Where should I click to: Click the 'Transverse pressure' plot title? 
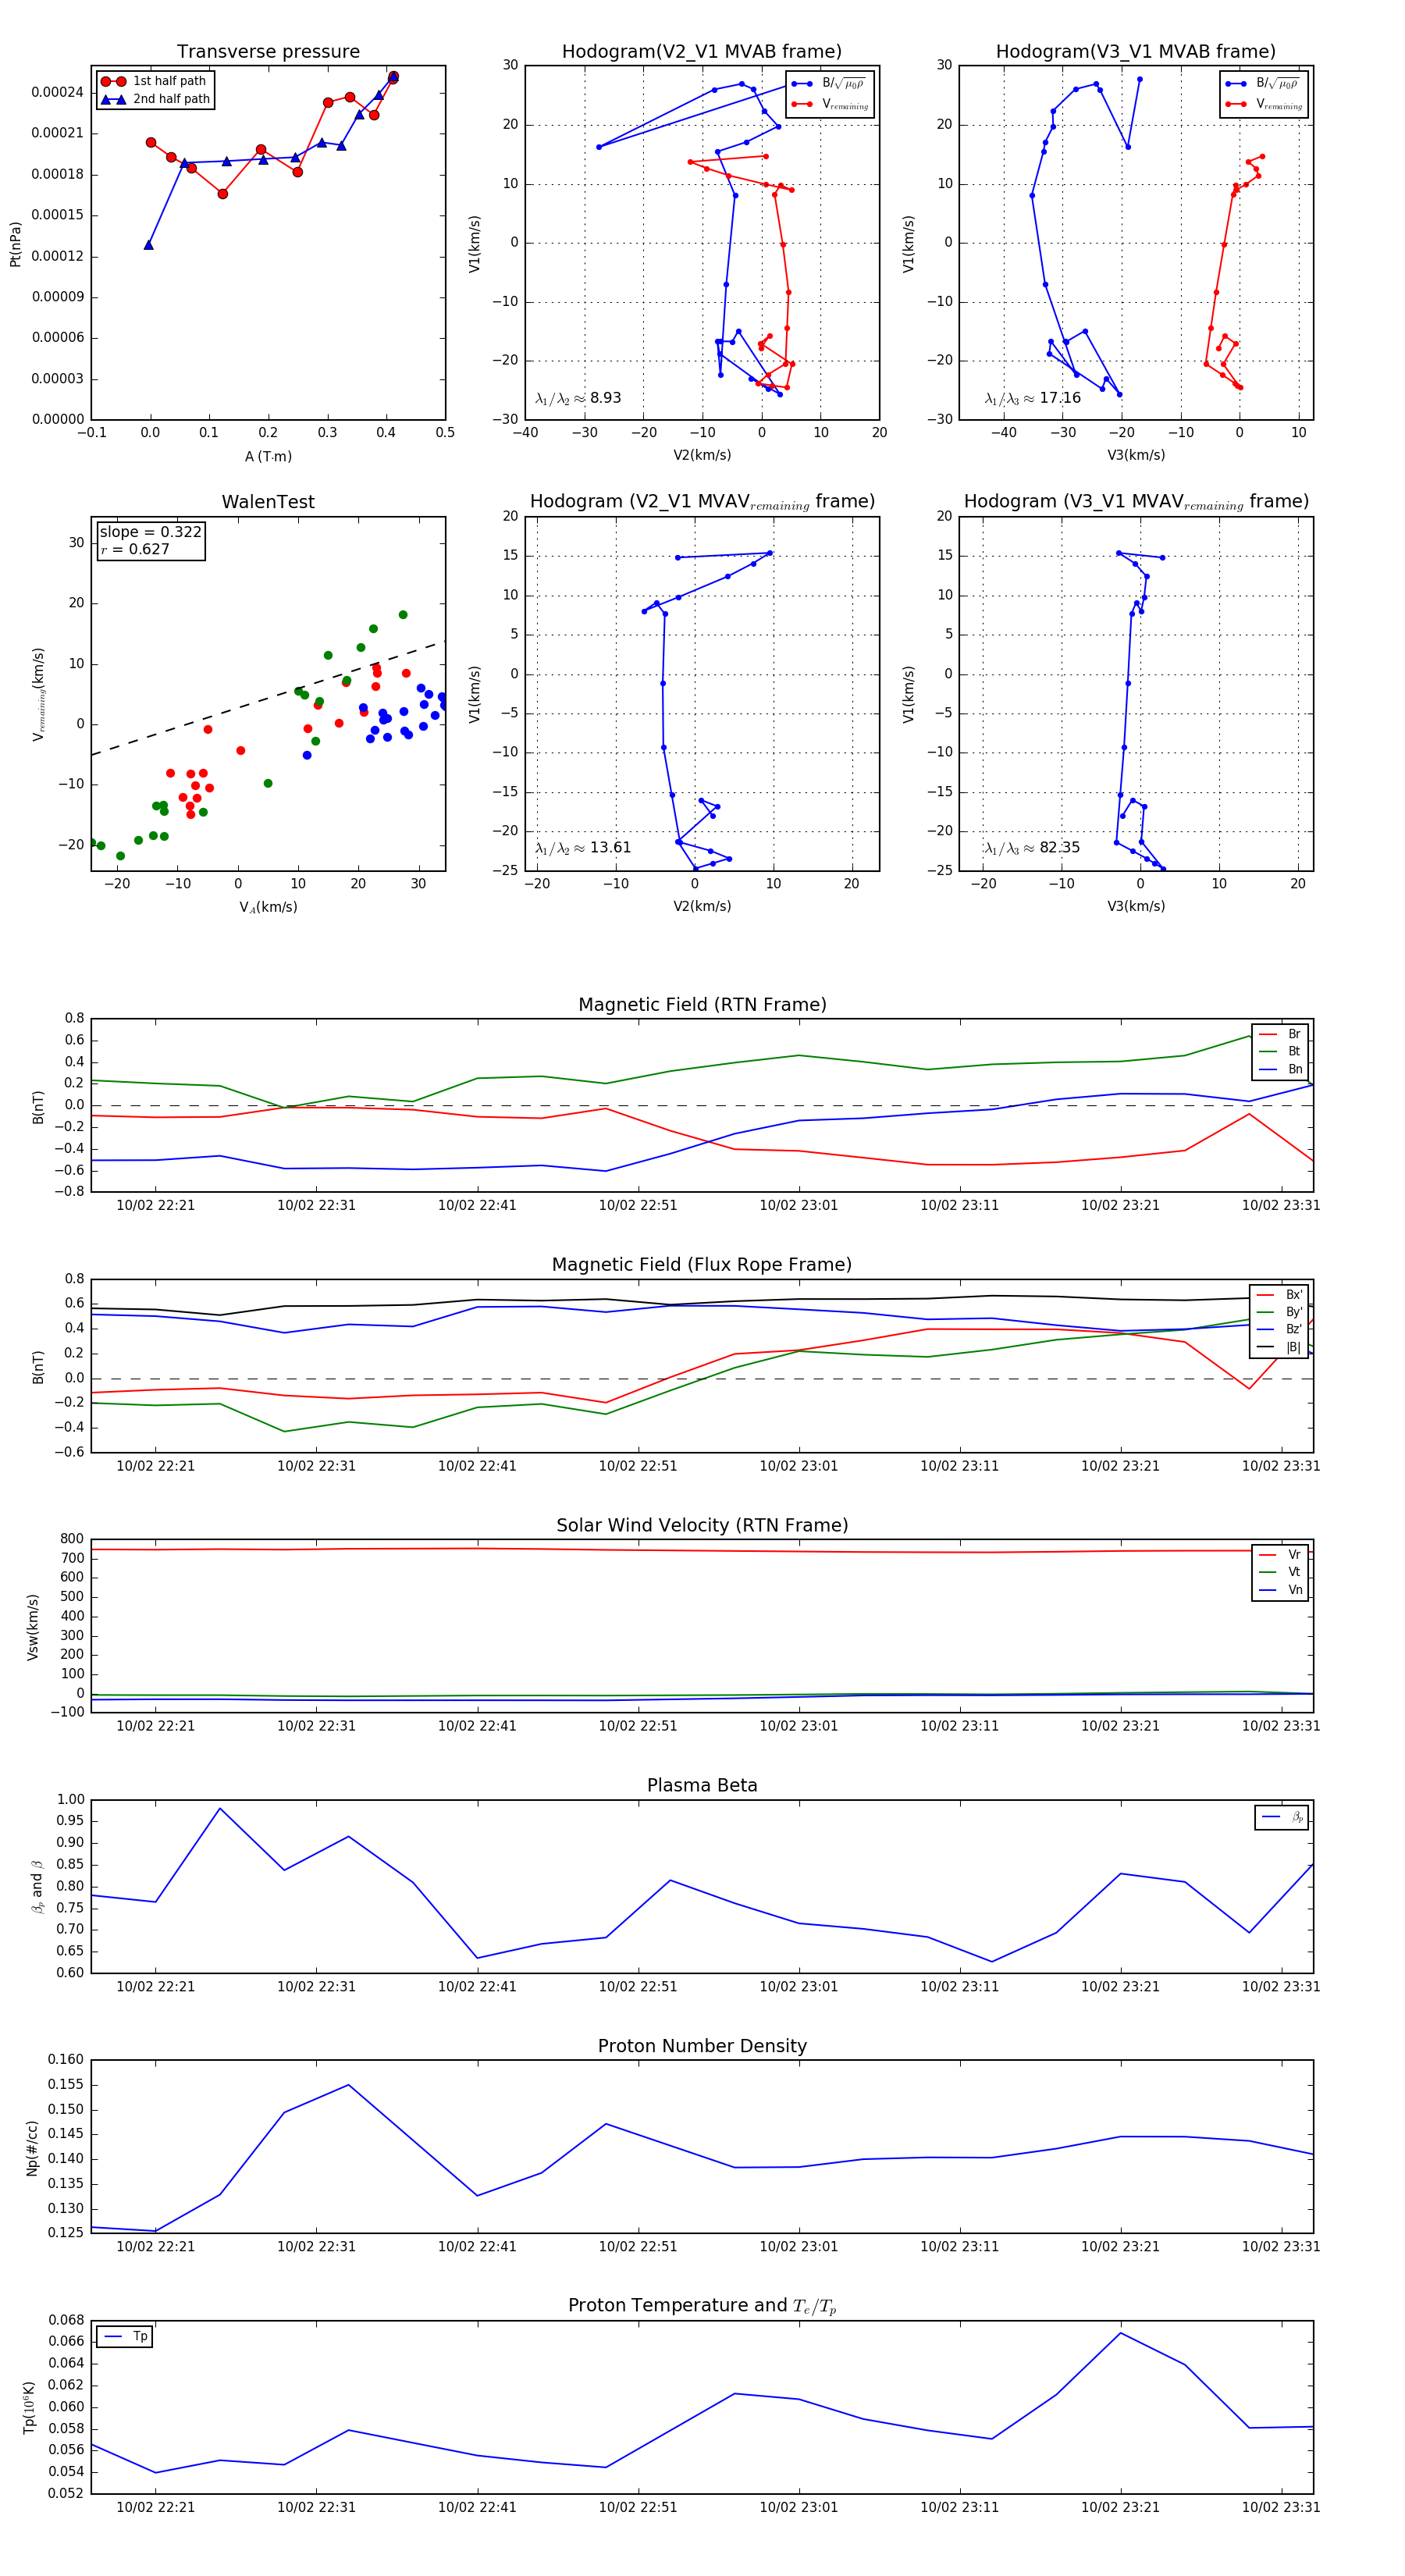click(x=268, y=51)
